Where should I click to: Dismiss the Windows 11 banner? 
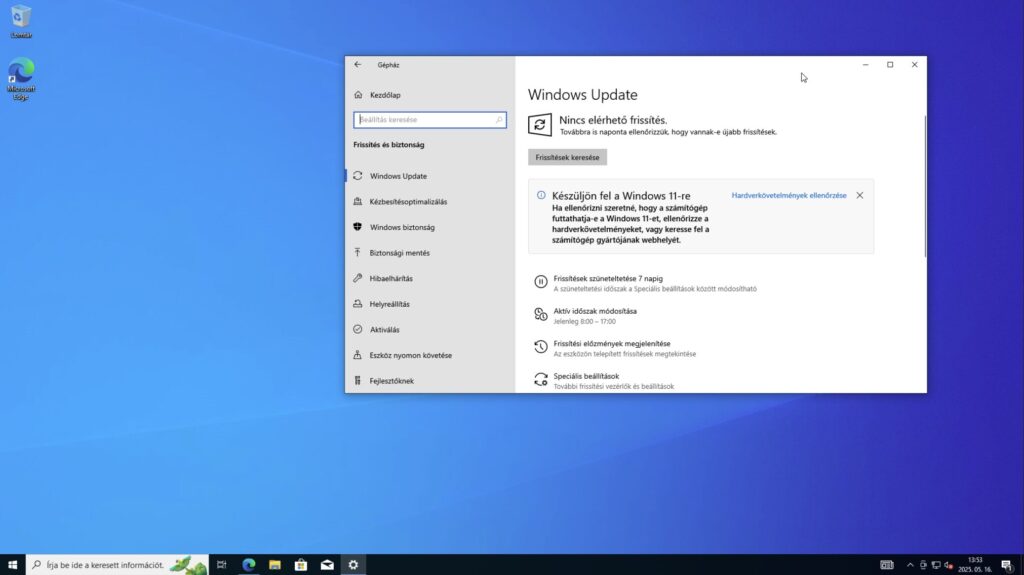(859, 195)
